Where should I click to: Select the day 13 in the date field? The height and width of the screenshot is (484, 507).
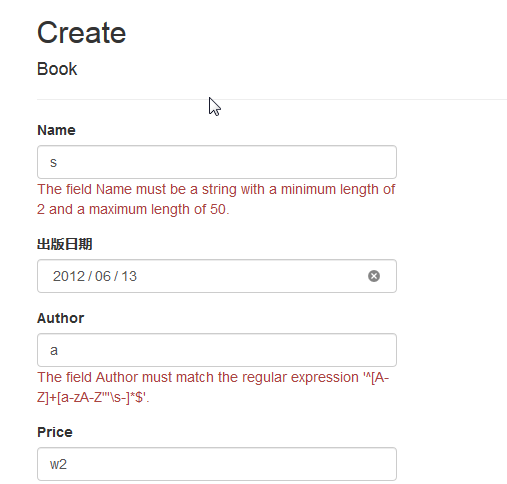coord(129,276)
